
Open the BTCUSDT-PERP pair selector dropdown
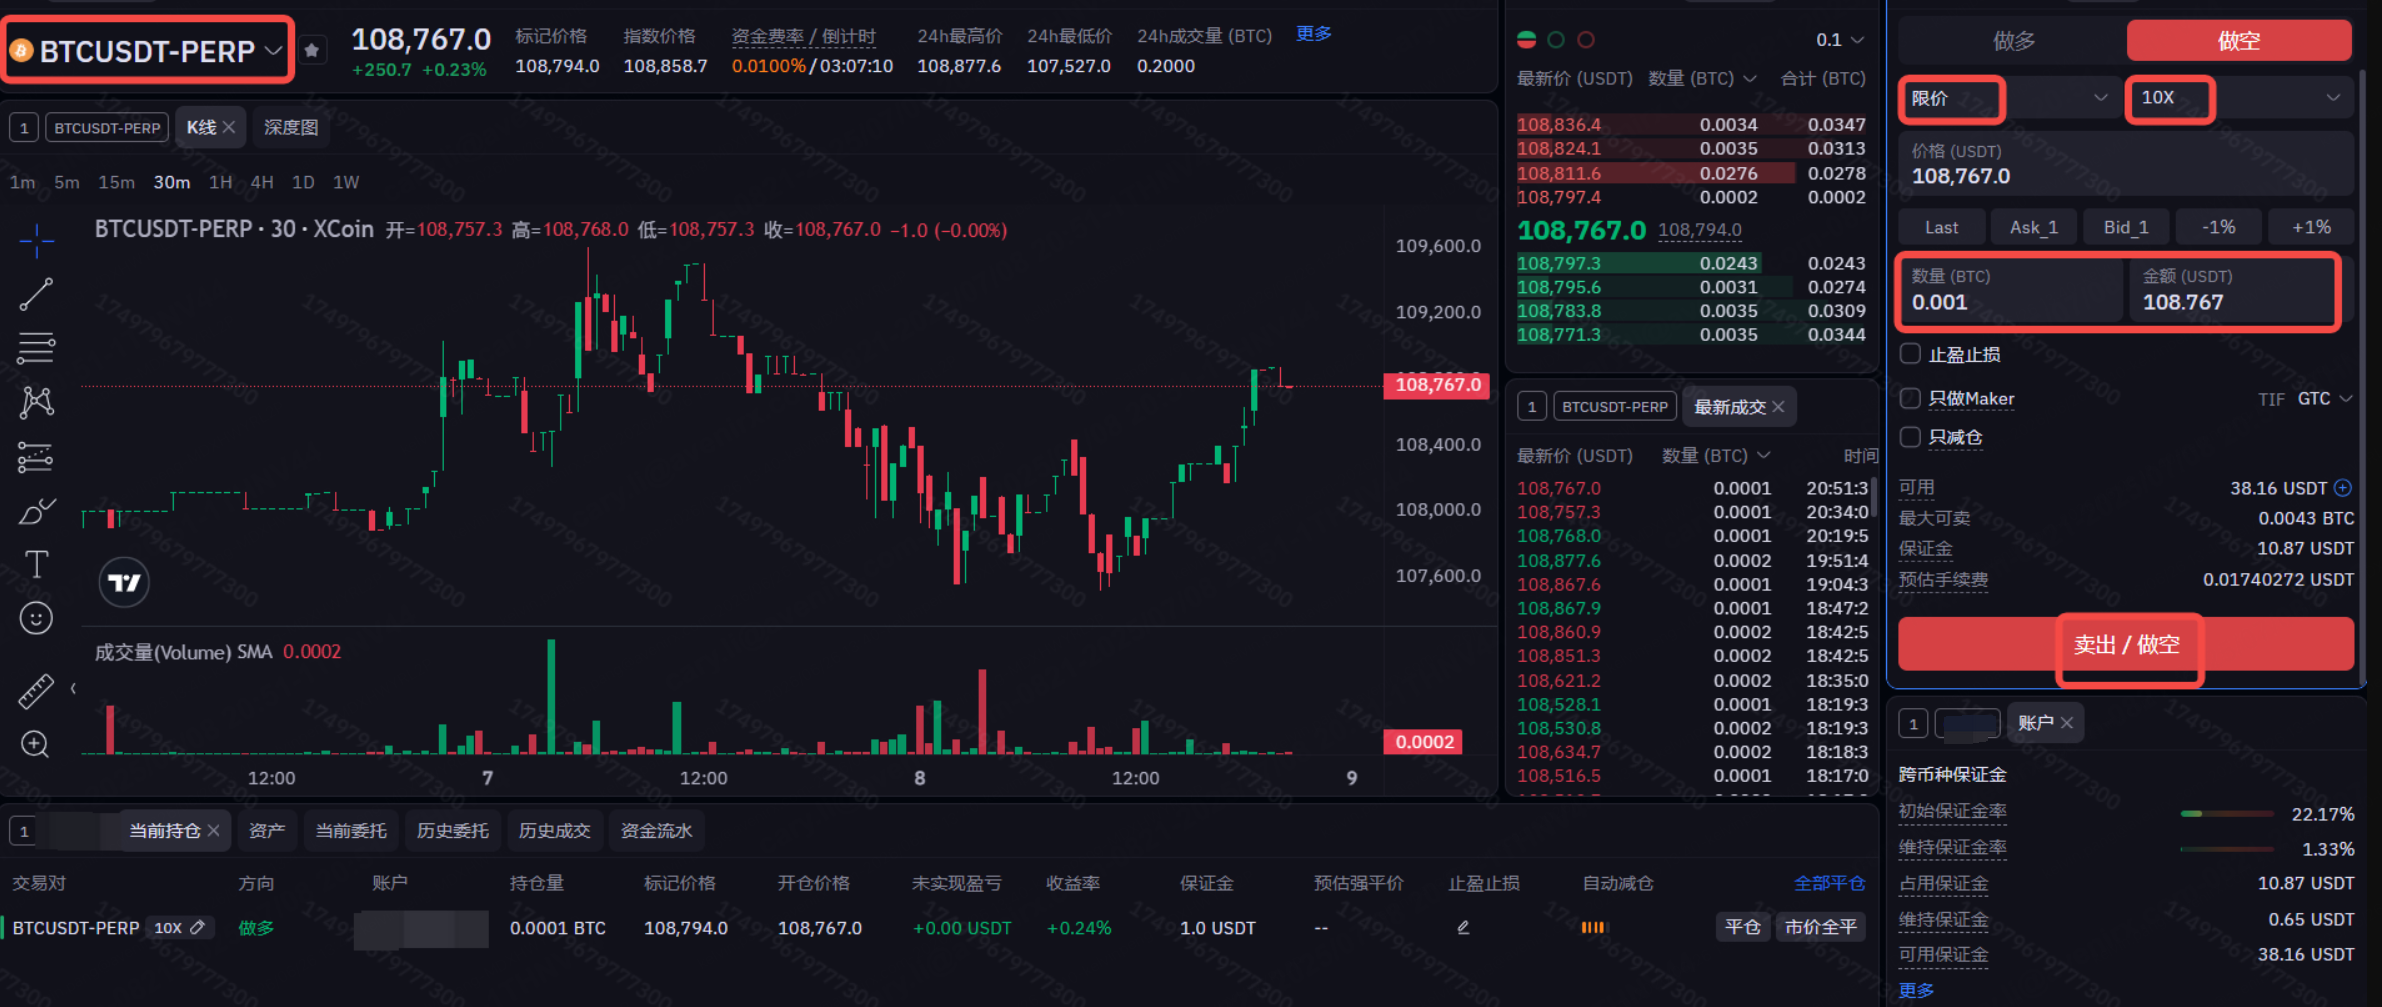pos(148,50)
